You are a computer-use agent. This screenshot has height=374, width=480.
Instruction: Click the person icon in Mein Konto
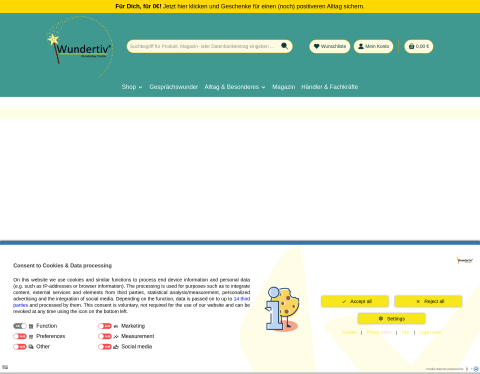pyautogui.click(x=361, y=46)
